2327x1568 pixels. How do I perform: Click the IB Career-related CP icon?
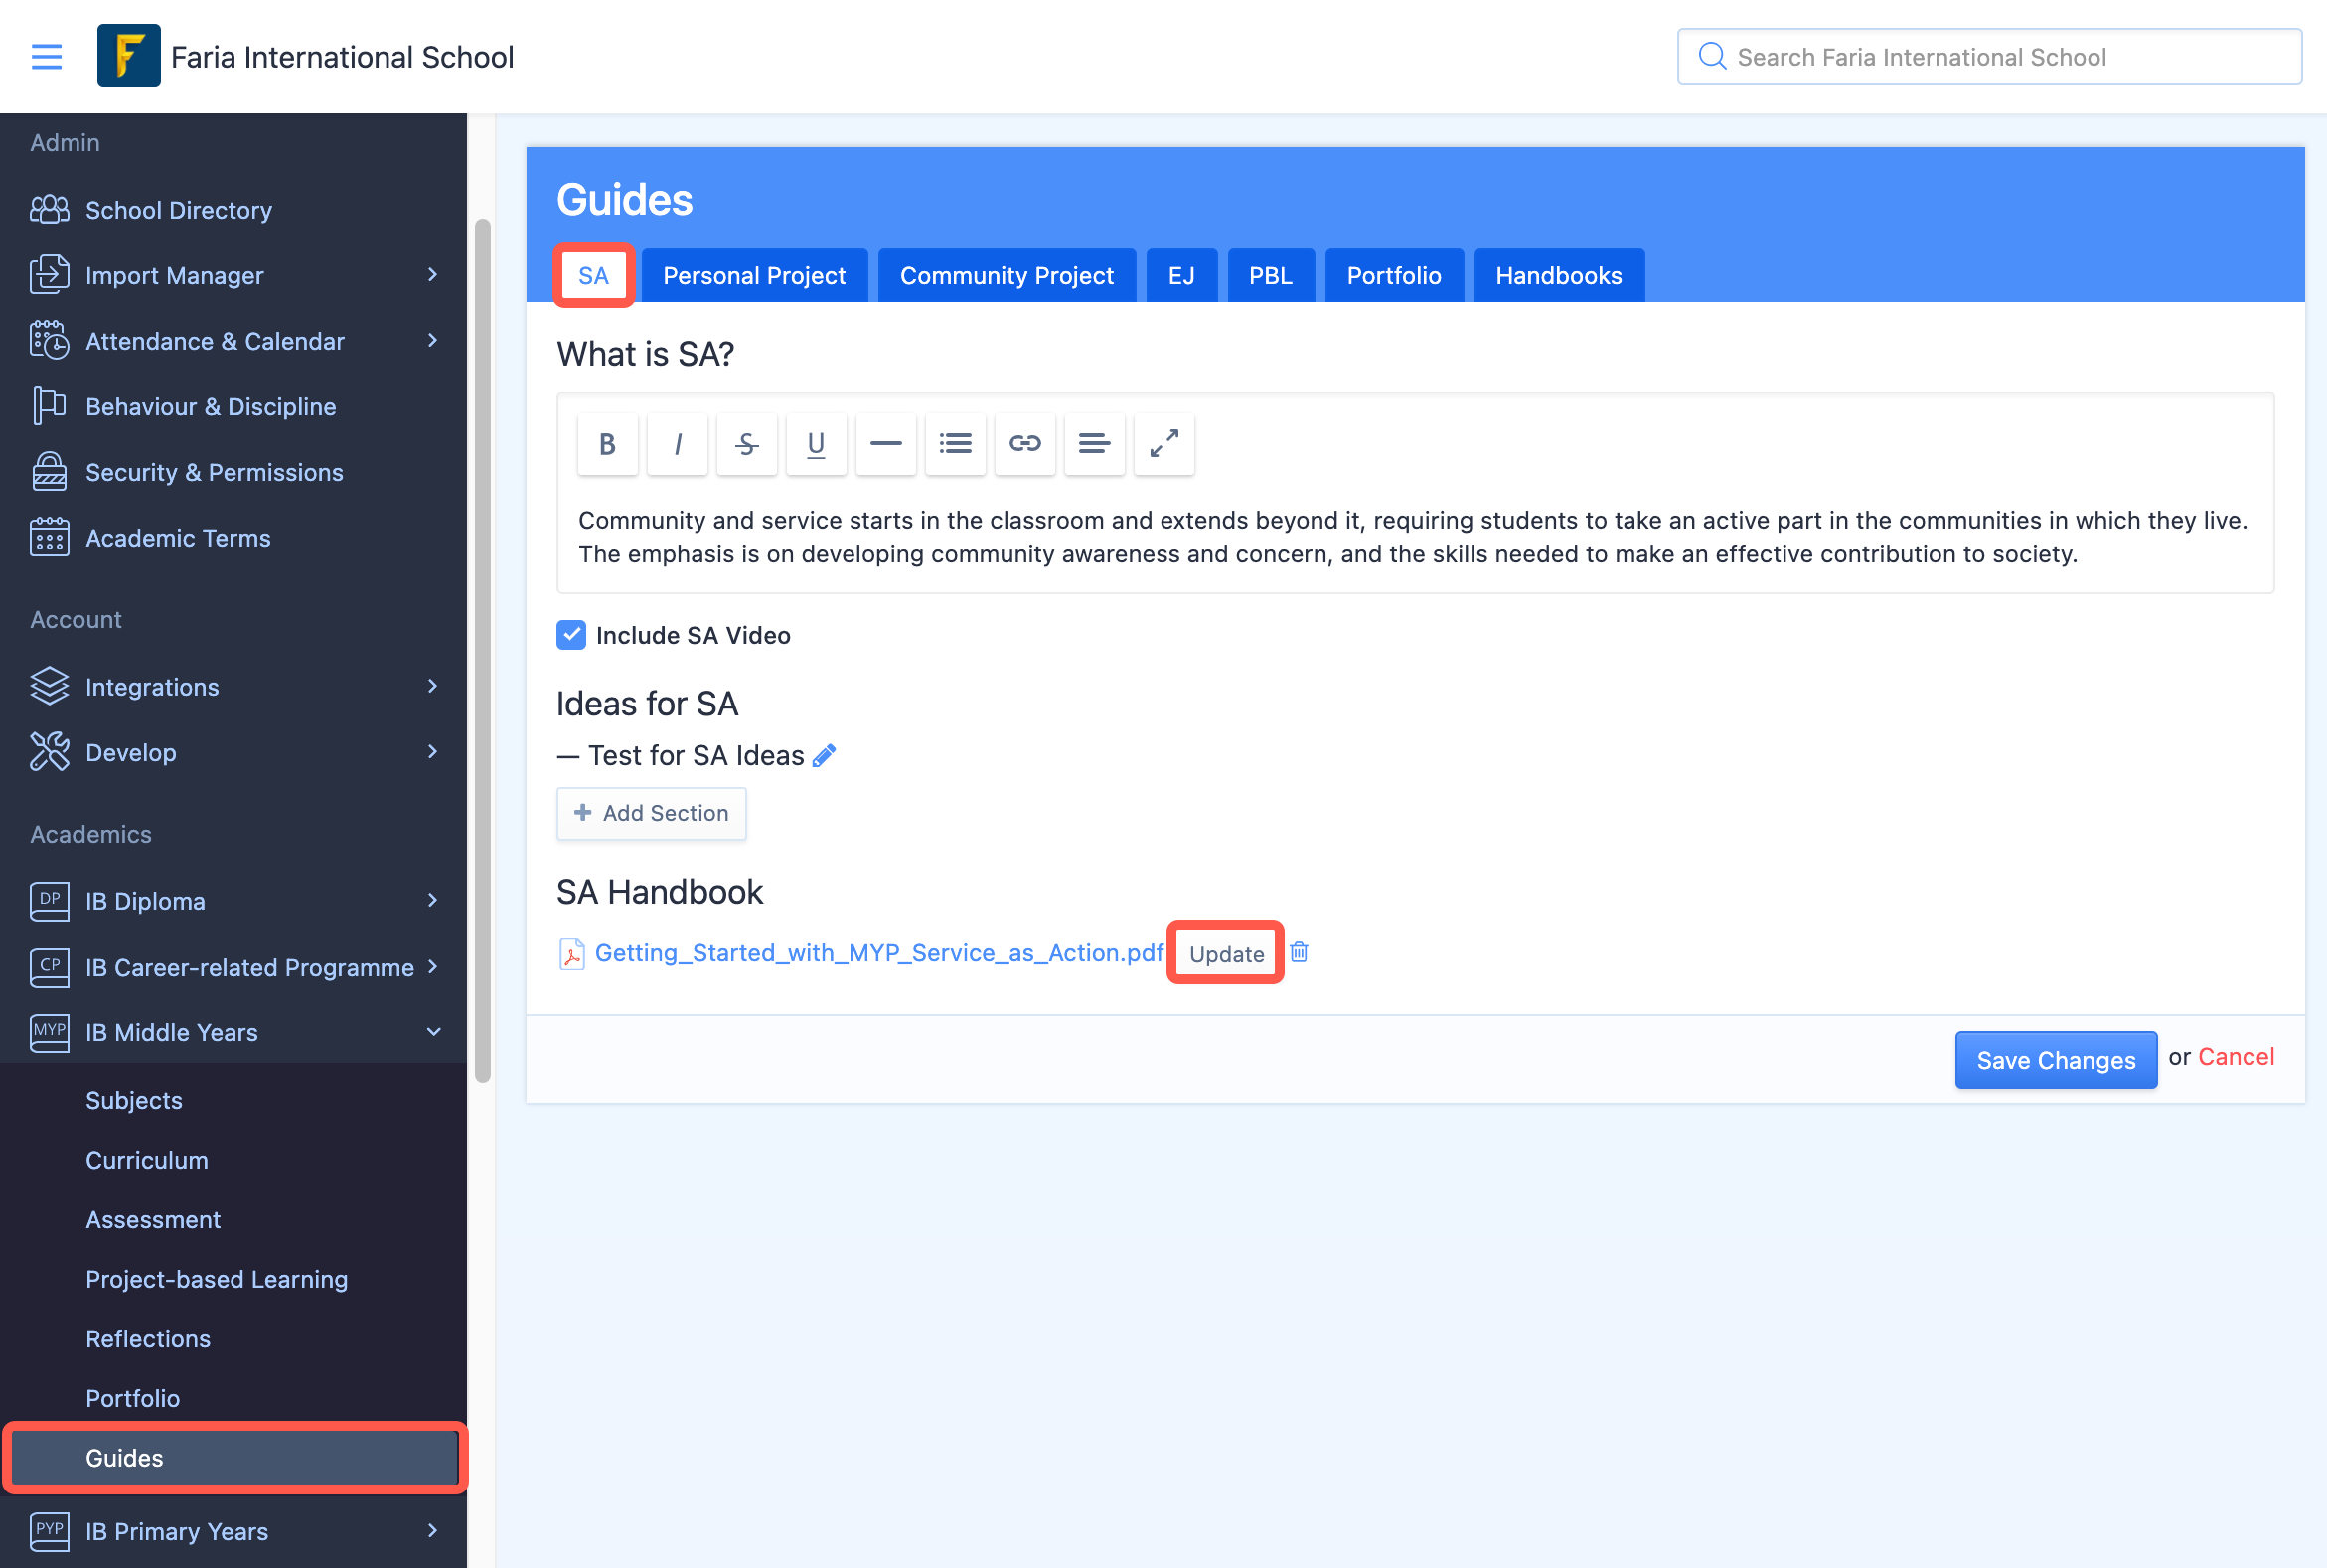(49, 967)
